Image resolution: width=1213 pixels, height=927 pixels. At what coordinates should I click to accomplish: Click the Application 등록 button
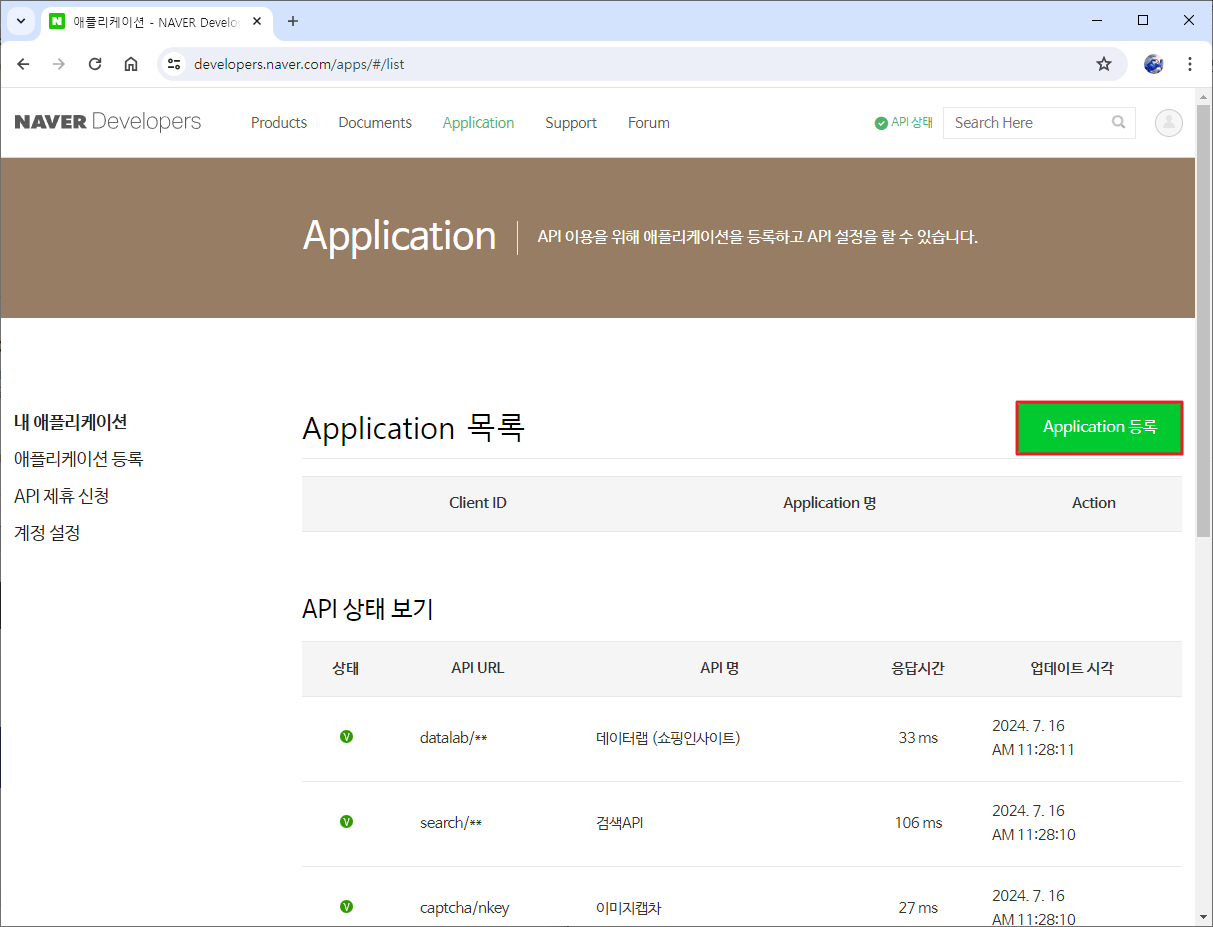coord(1099,428)
